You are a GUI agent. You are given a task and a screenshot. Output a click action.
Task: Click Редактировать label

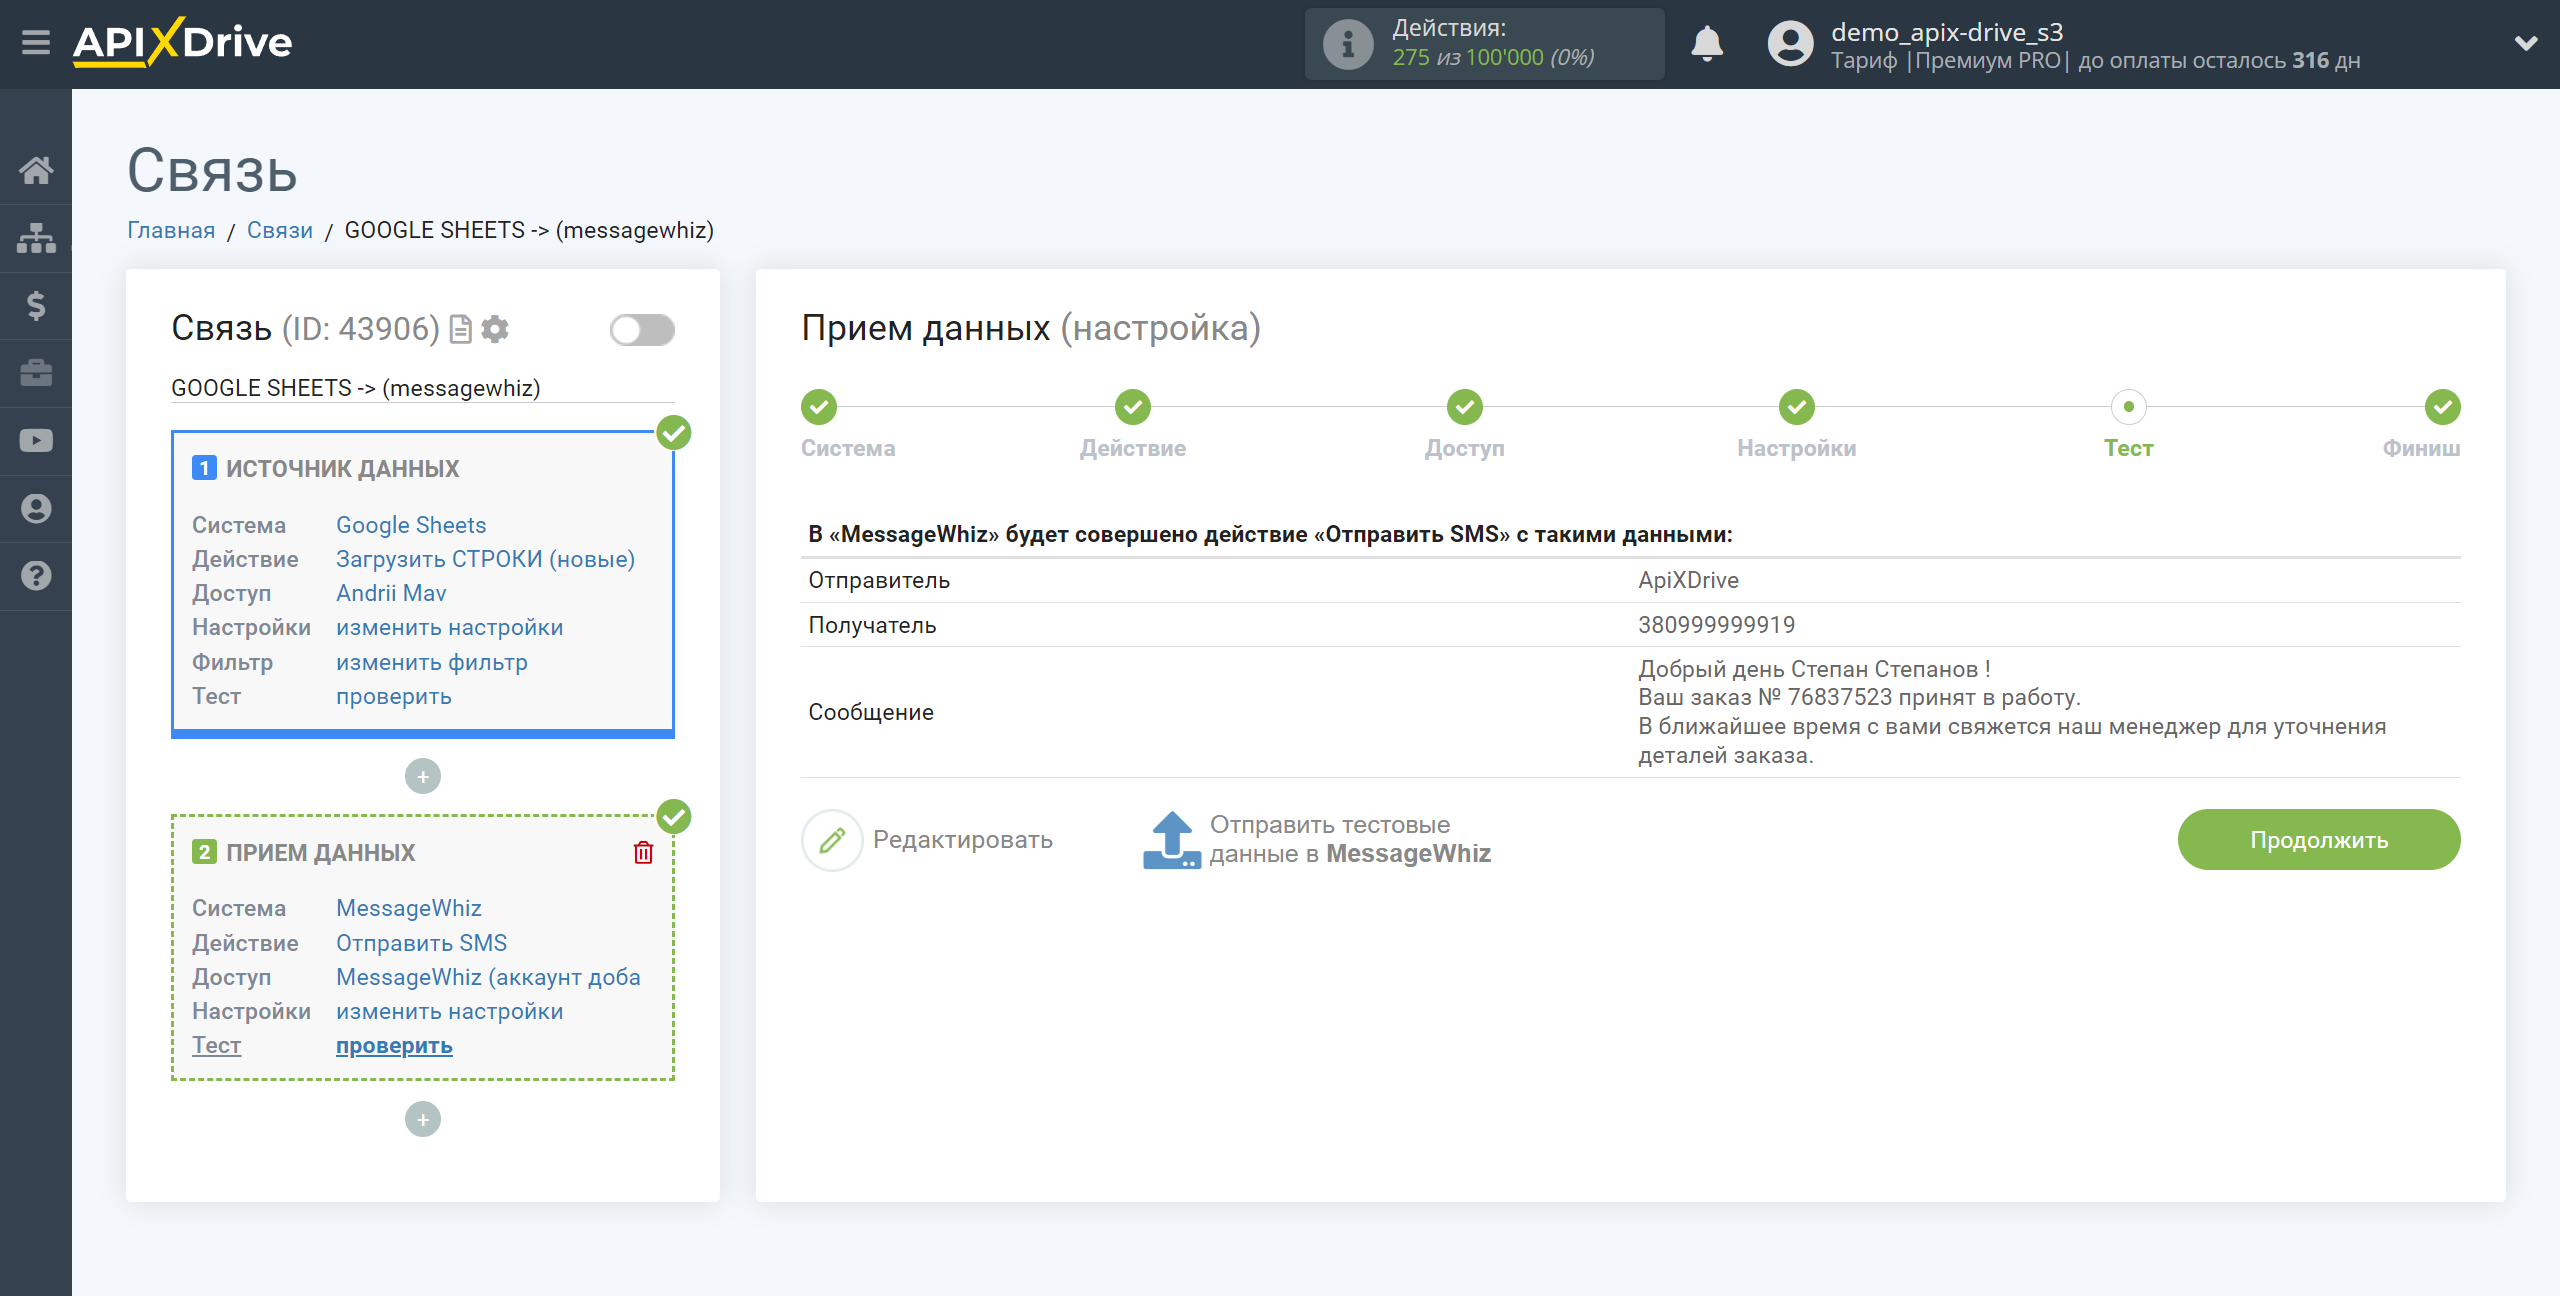[x=962, y=840]
